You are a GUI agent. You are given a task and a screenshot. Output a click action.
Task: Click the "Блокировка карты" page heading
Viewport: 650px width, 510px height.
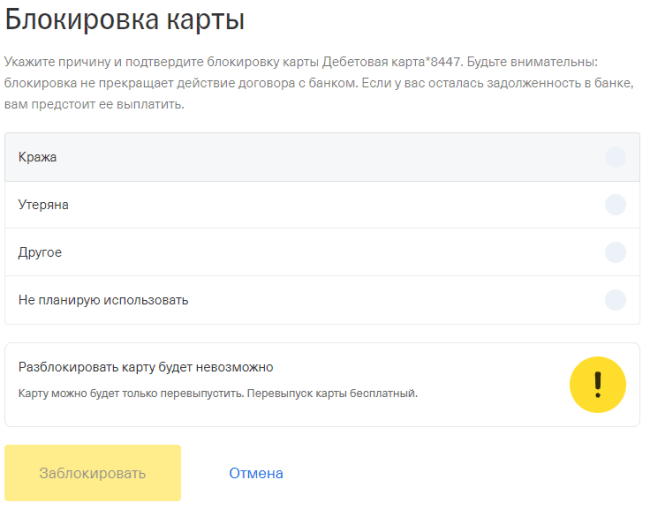tap(125, 20)
